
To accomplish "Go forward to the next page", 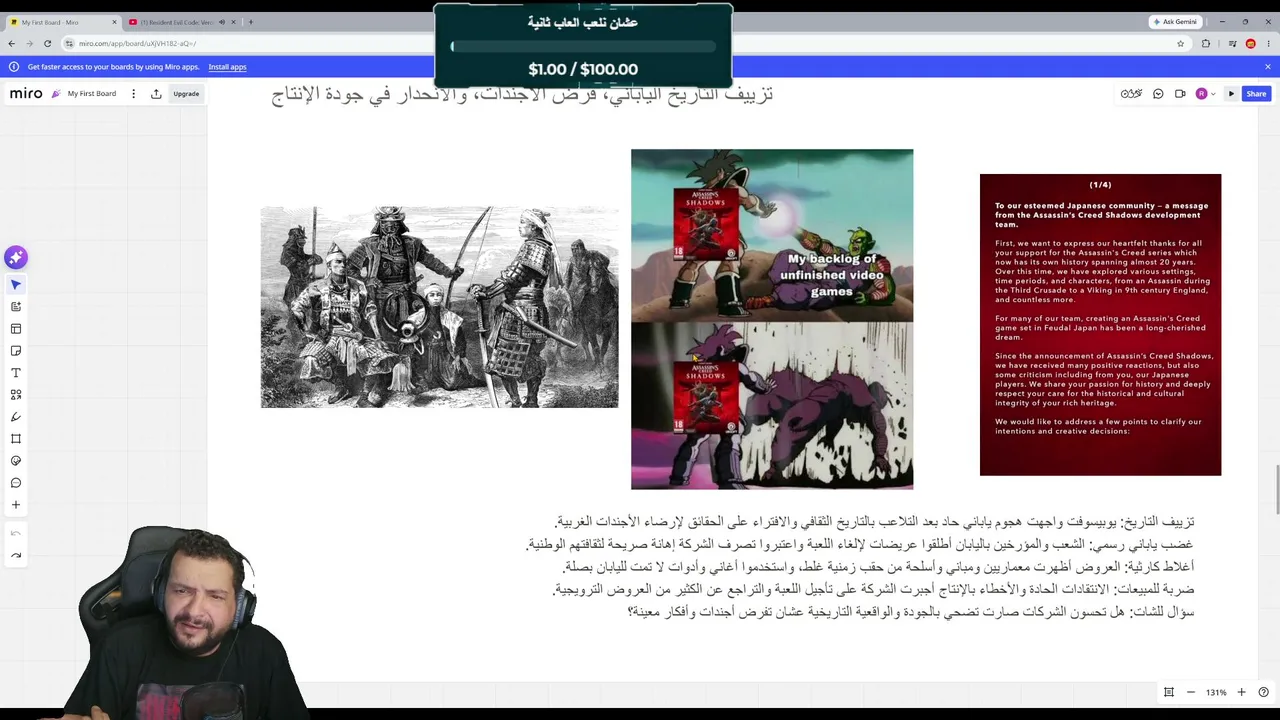I will (30, 43).
